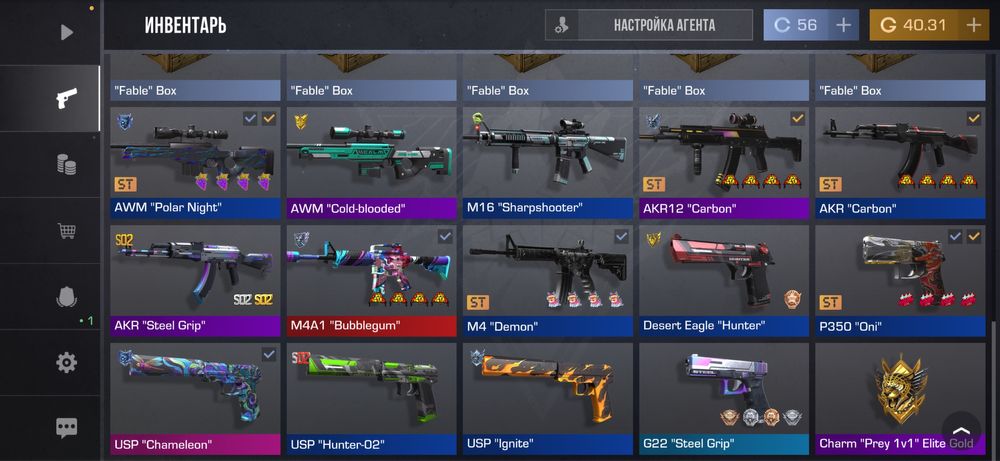The width and height of the screenshot is (1000, 461).
Task: Select the pistol inventory sidebar icon
Action: coord(66,98)
